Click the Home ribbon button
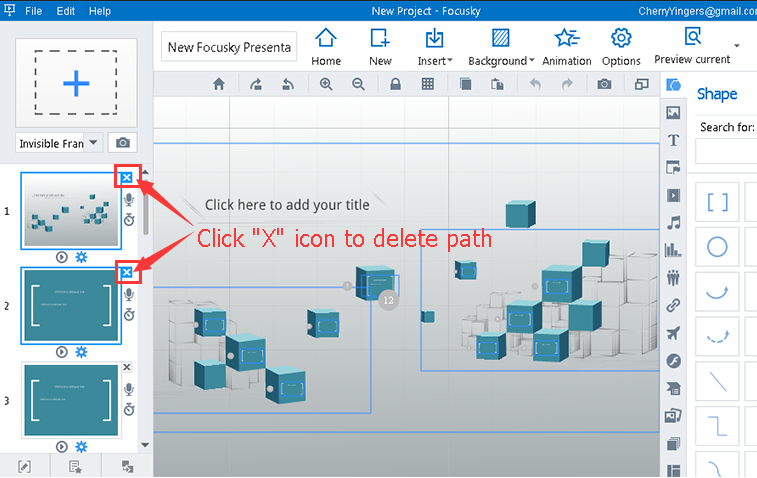Screen dimensions: 757x478 tap(326, 47)
